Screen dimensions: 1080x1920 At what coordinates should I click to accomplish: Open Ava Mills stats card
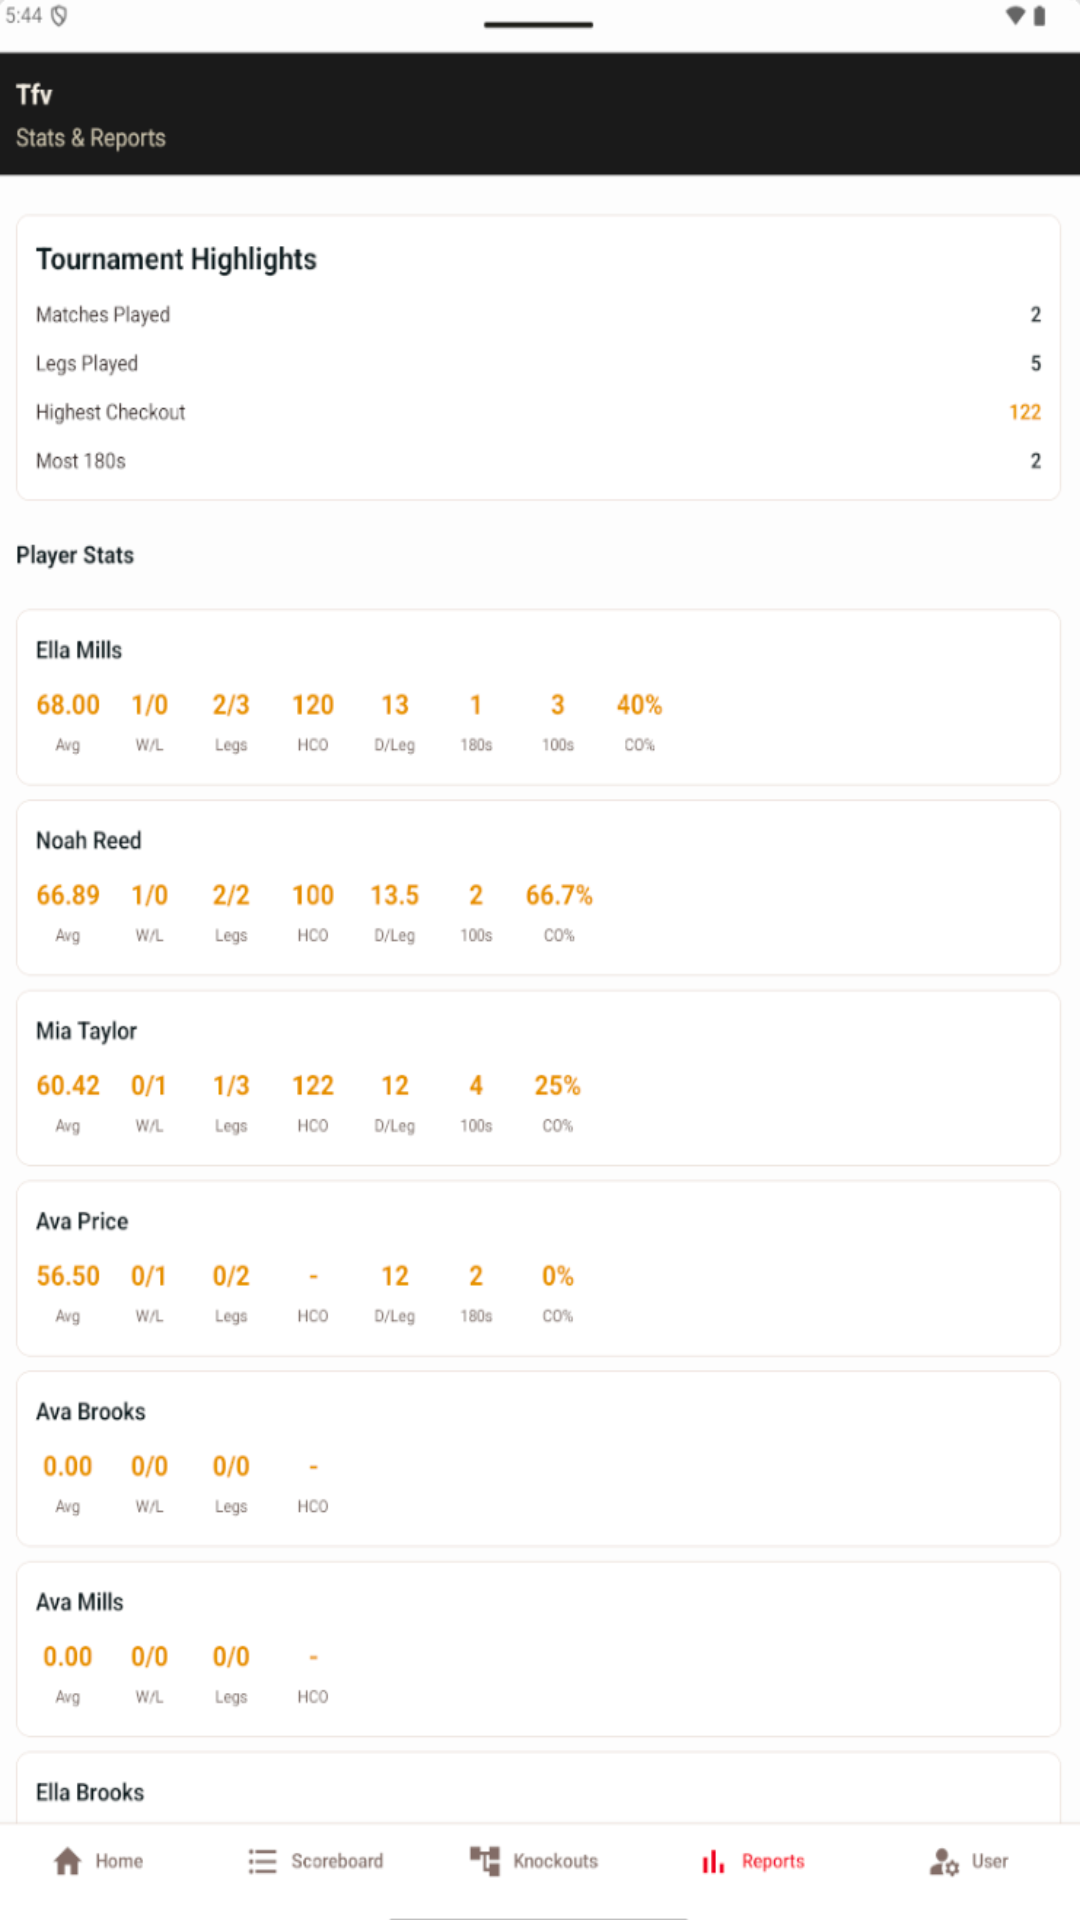tap(538, 1648)
